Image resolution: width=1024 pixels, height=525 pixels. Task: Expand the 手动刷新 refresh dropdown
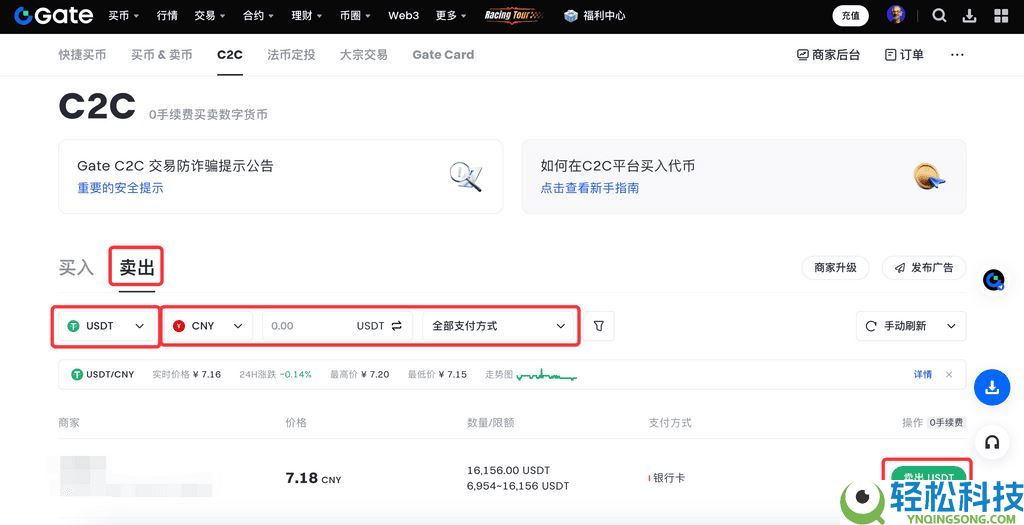[x=911, y=326]
